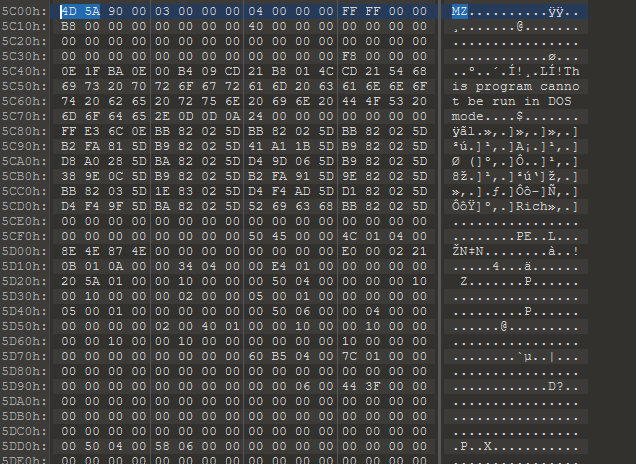Screen dimensions: 636x464
Task: Click the offset label 5C50h
Action: 24,86
